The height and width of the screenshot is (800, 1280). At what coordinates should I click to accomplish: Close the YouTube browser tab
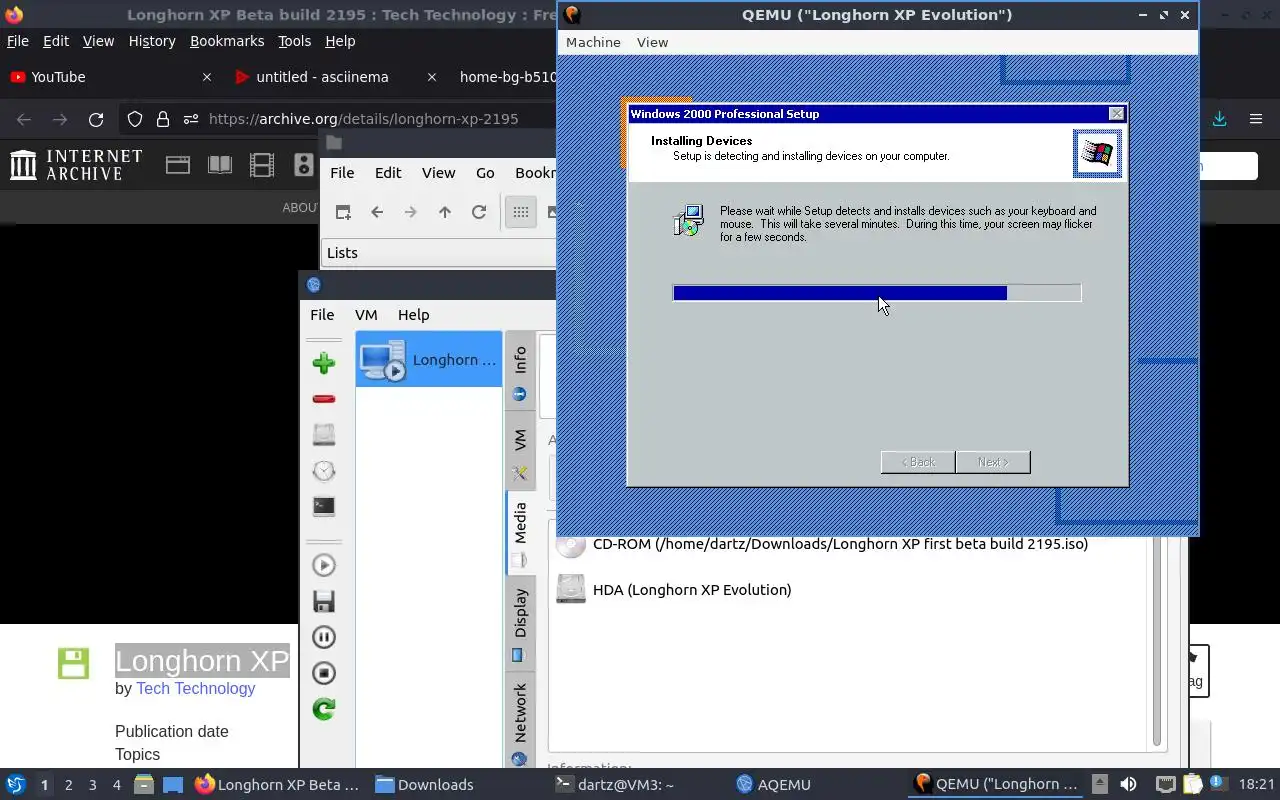pyautogui.click(x=207, y=77)
